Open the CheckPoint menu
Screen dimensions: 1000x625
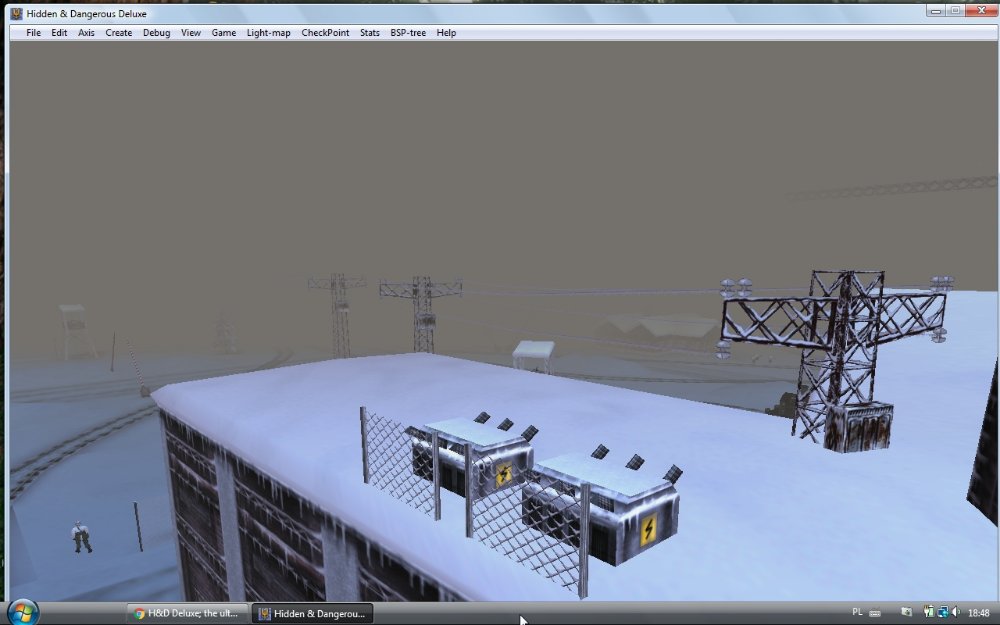tap(325, 33)
